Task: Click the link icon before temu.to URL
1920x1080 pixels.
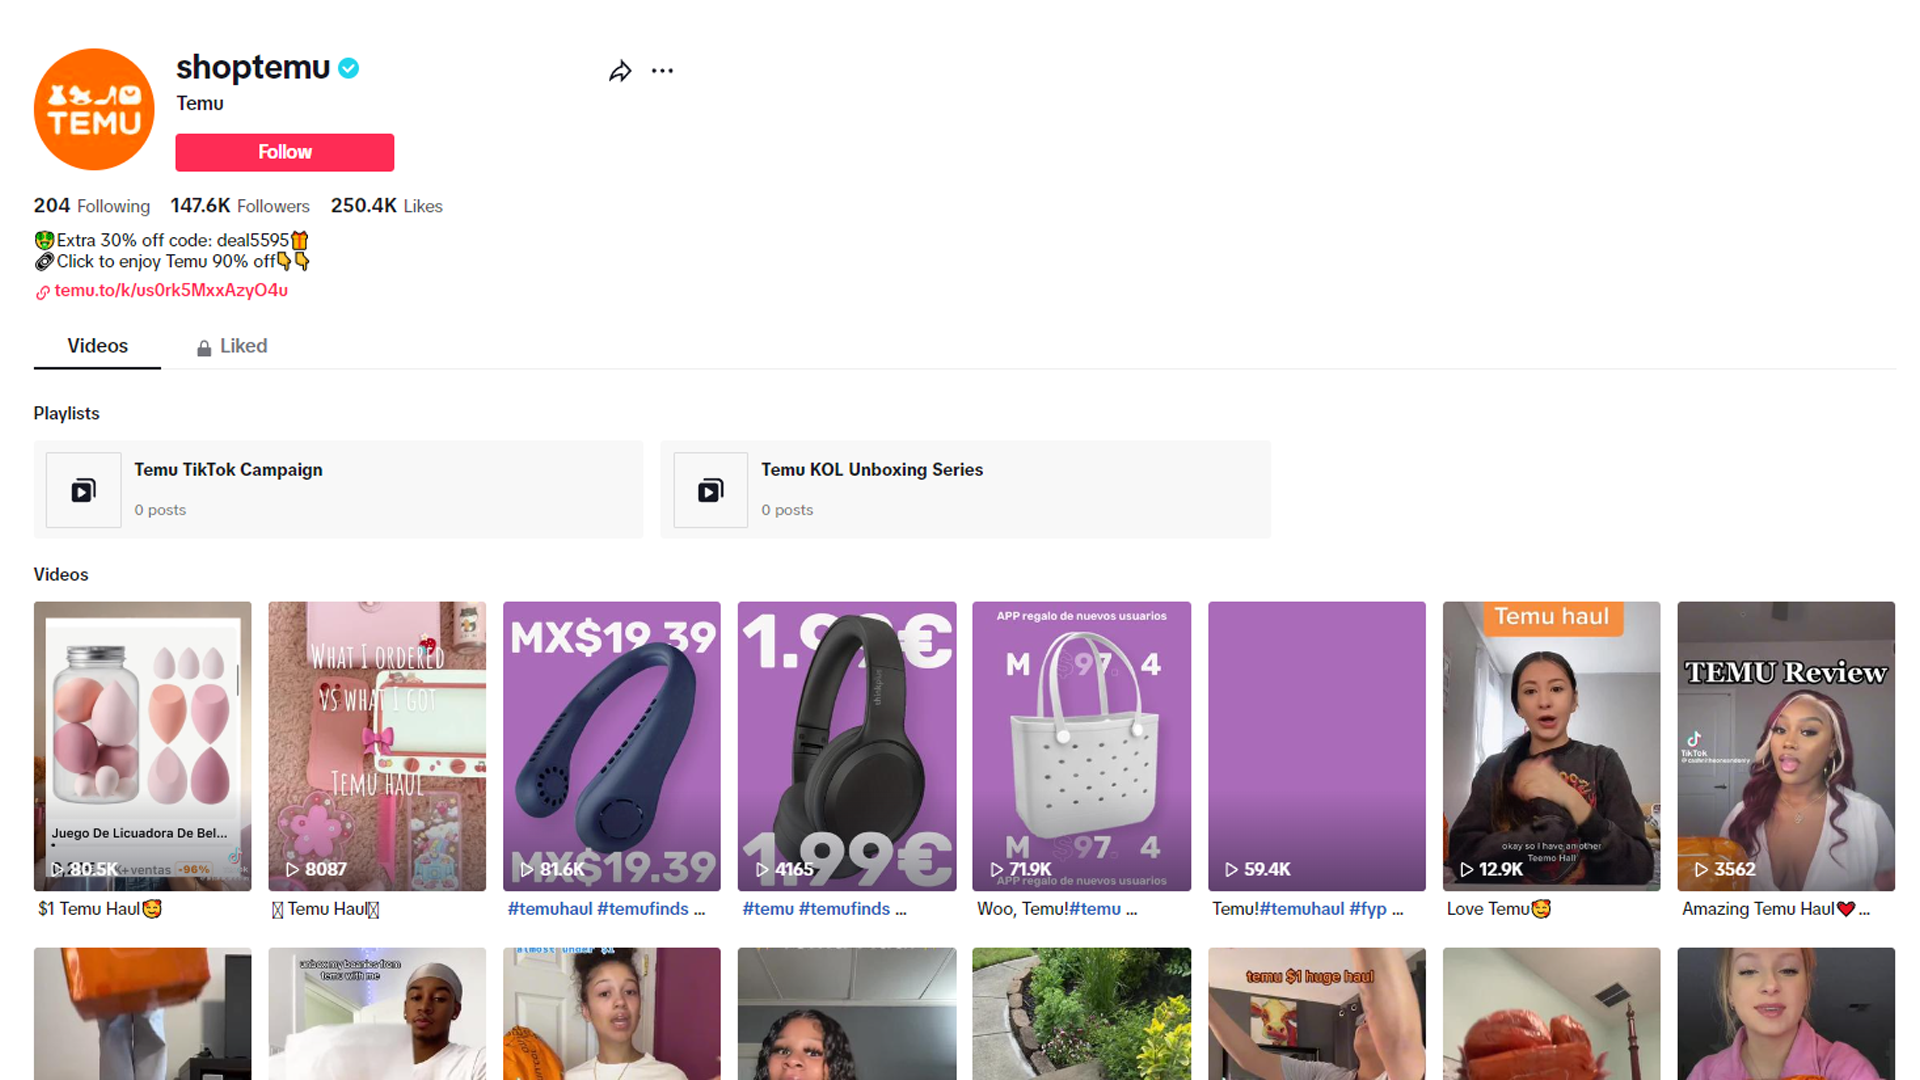Action: 43,292
